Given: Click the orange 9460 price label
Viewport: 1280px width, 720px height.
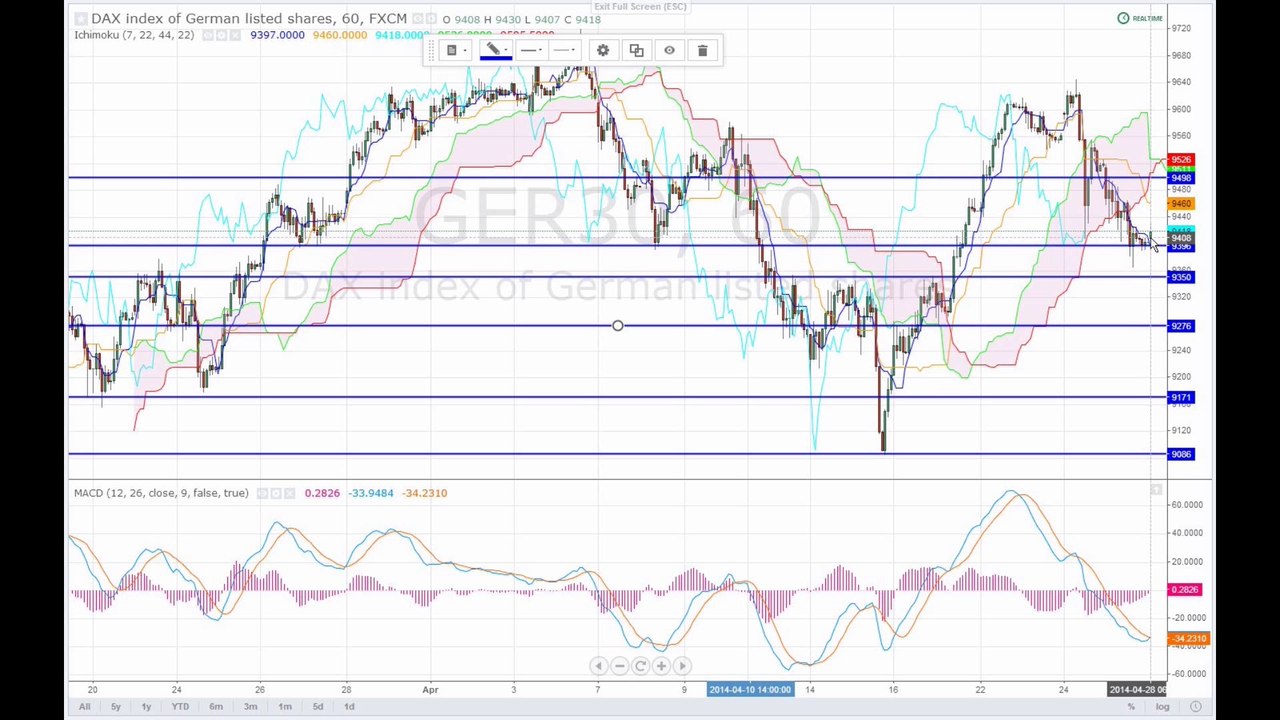Looking at the screenshot, I should 1181,204.
